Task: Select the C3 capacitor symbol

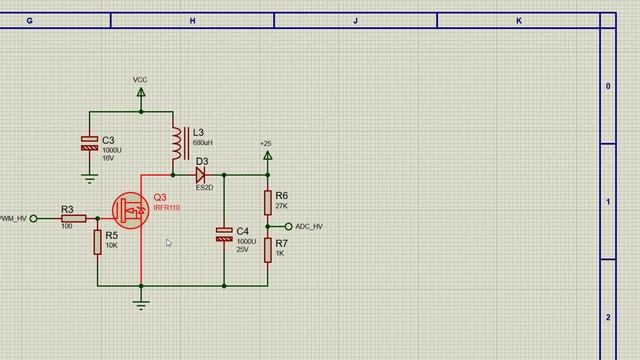Action: [x=89, y=143]
